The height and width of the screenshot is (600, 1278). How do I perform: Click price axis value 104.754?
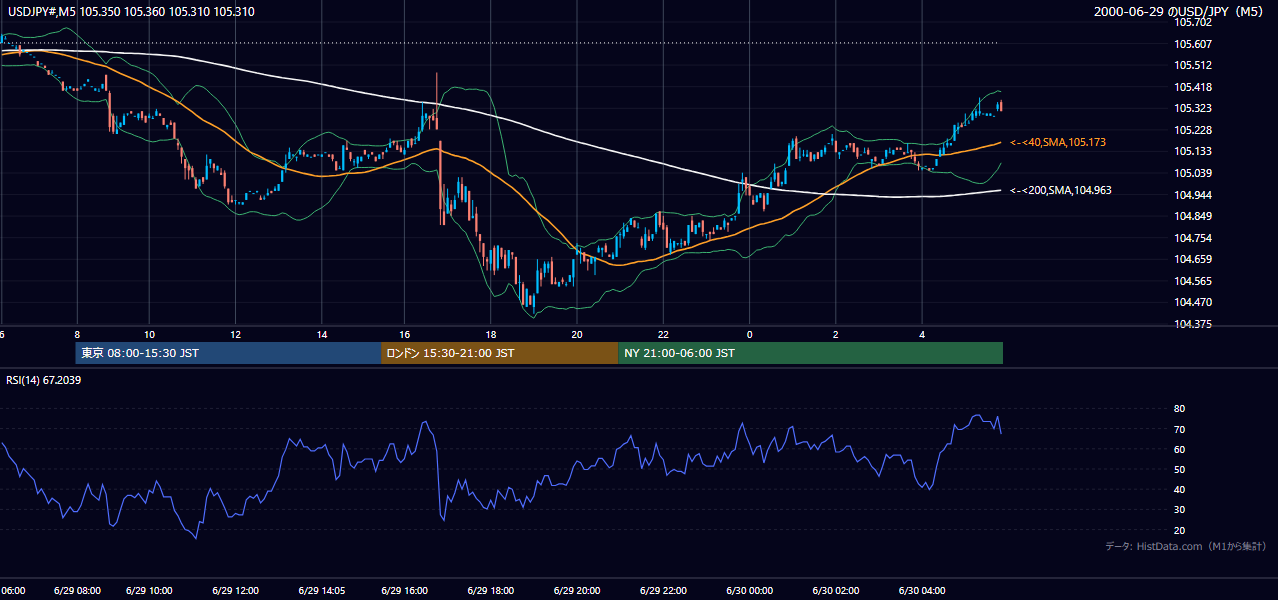(1192, 238)
